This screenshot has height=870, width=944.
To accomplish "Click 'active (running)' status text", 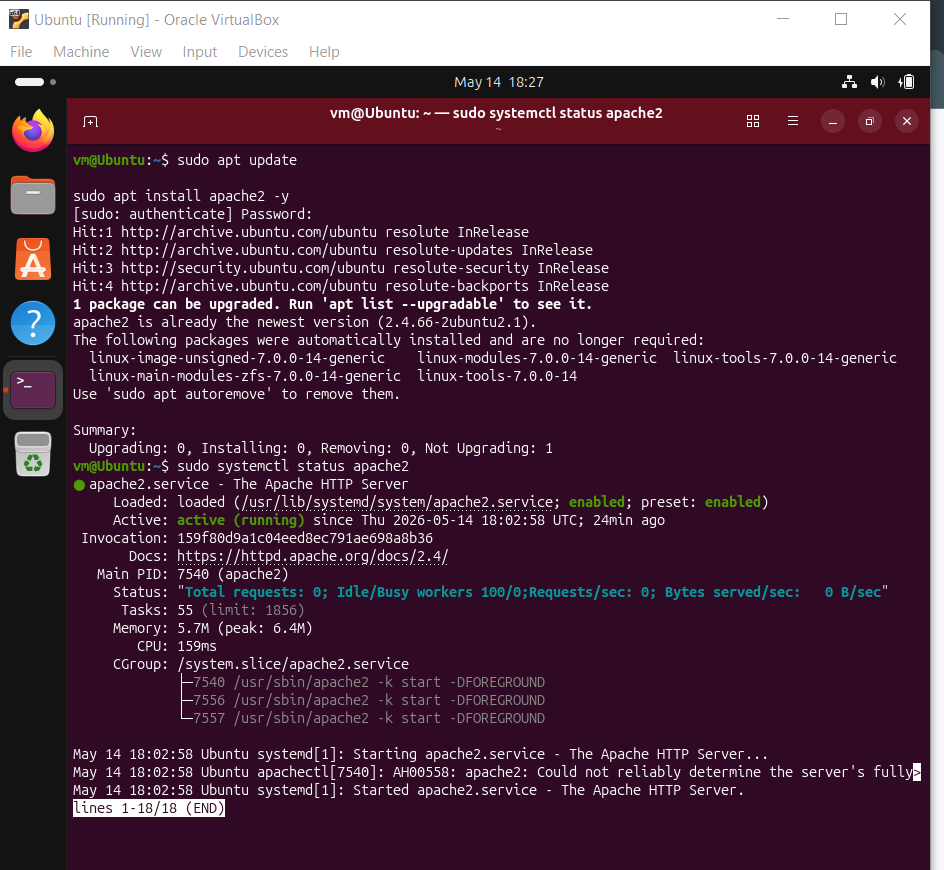I will click(x=241, y=520).
